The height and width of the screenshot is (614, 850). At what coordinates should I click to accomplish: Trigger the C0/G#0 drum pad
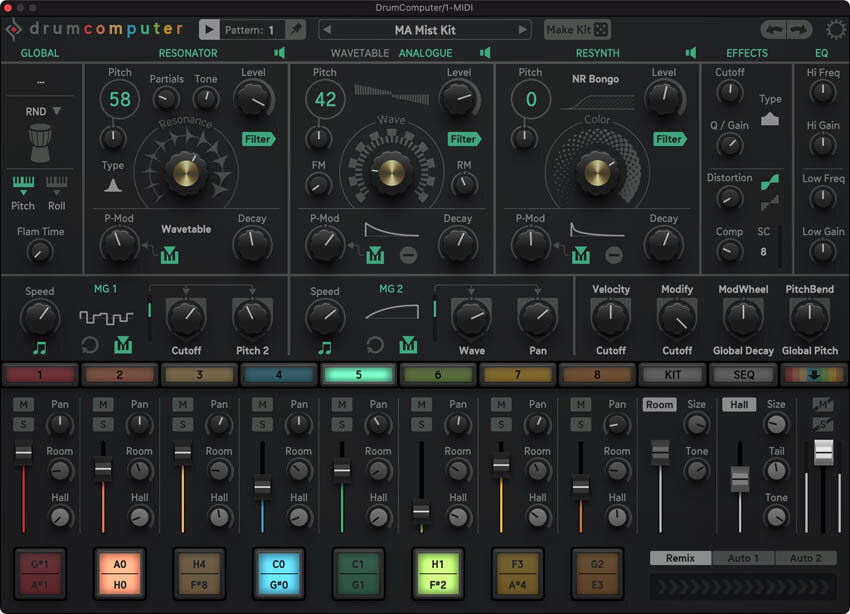(x=279, y=574)
